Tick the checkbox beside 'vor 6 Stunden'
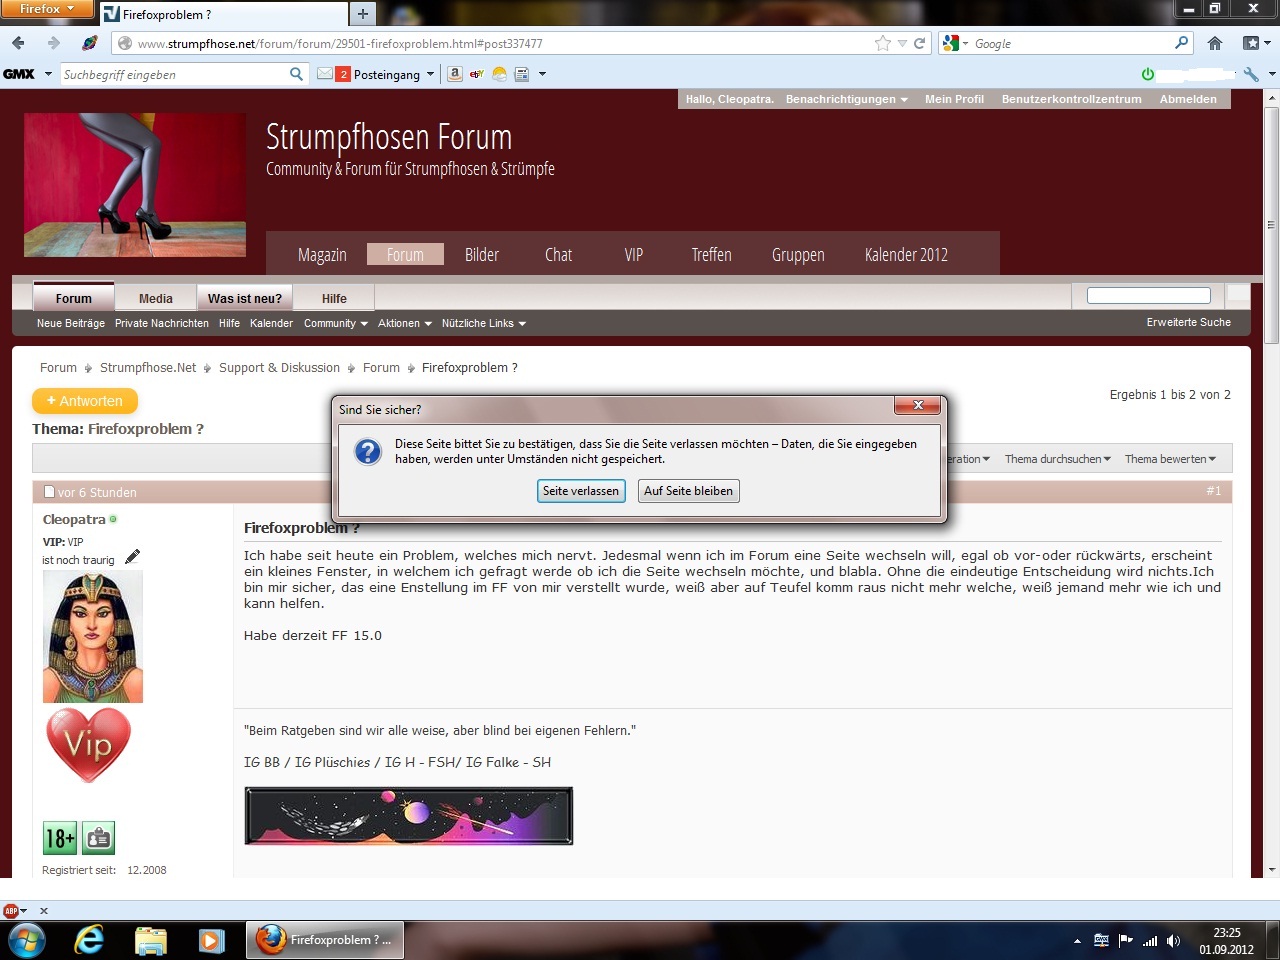Screen dimensions: 1280x960 (49, 492)
